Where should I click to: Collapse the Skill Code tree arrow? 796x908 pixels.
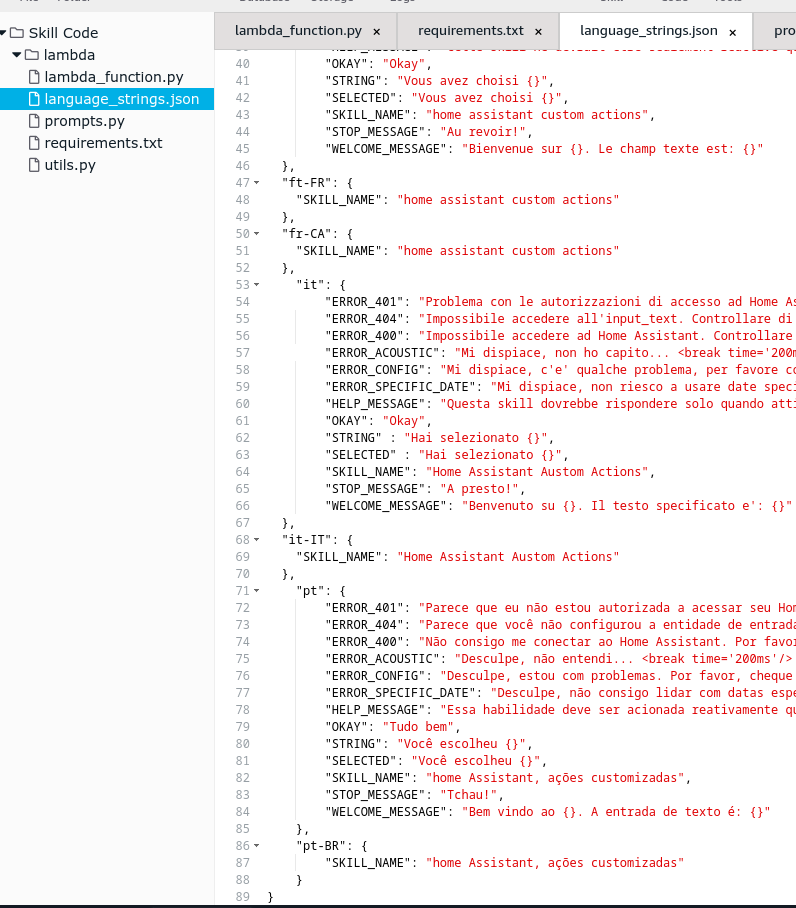4,33
